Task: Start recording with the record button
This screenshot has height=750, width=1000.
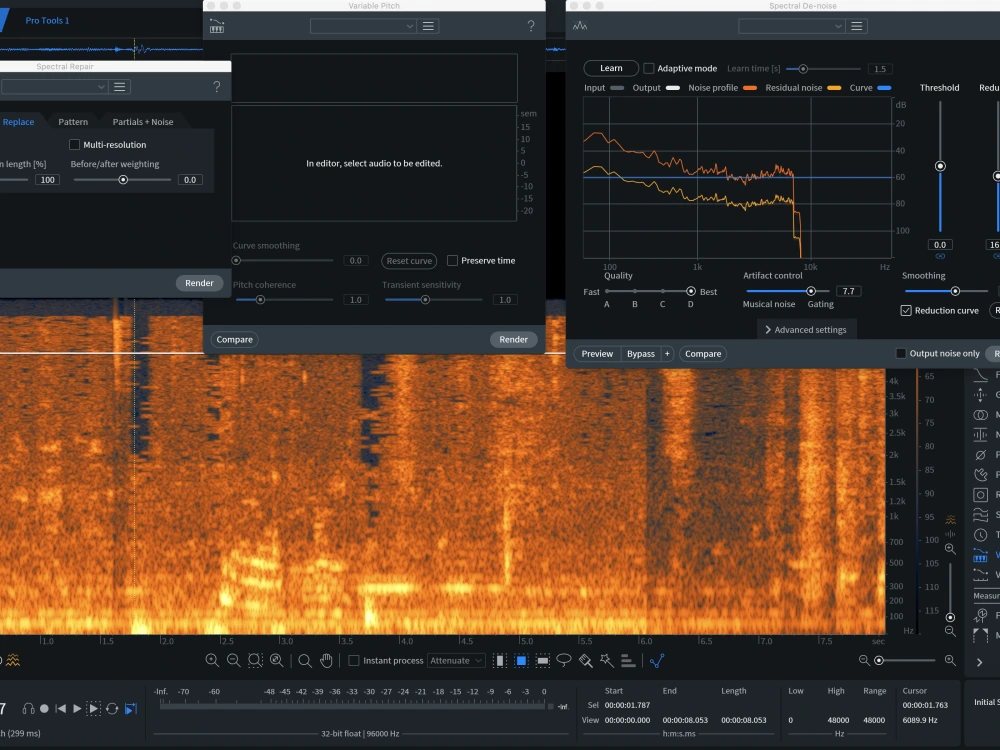Action: tap(44, 709)
